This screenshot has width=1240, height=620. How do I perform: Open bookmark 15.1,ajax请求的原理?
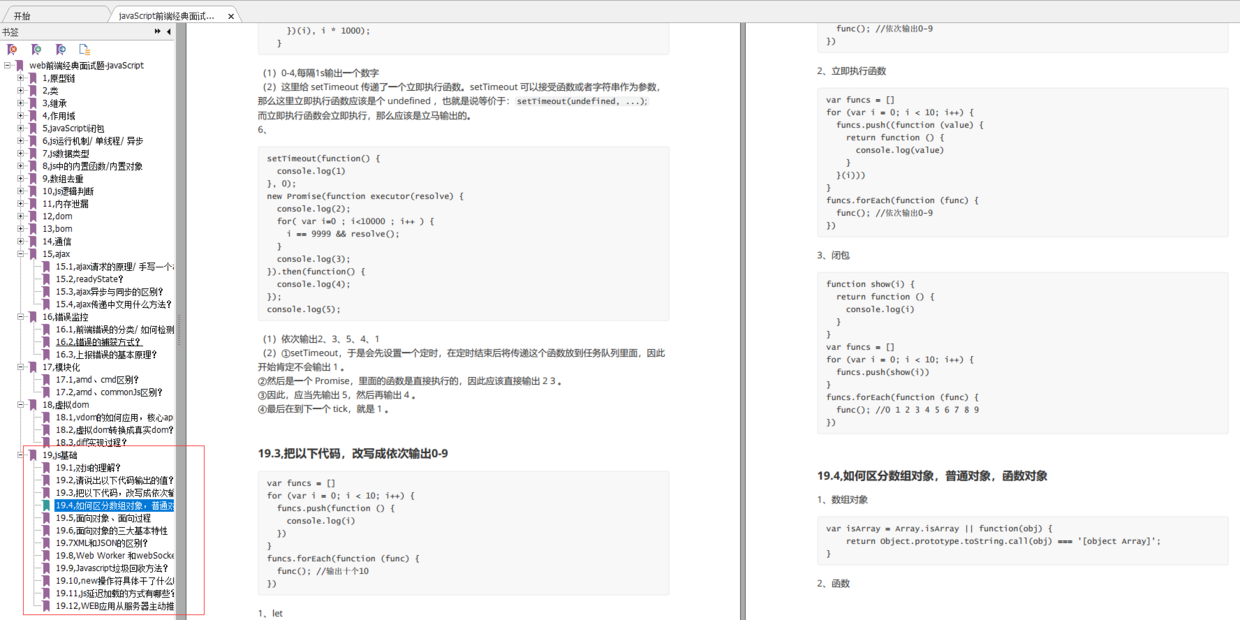point(115,267)
